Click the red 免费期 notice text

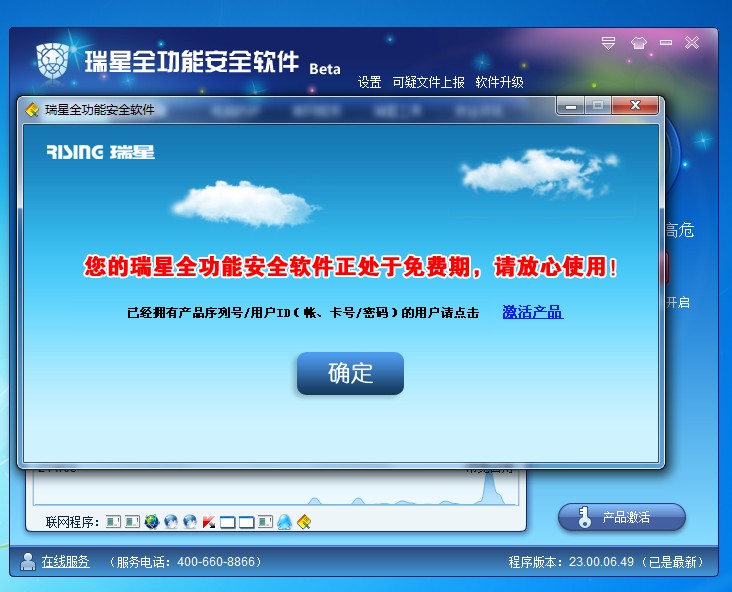point(351,267)
